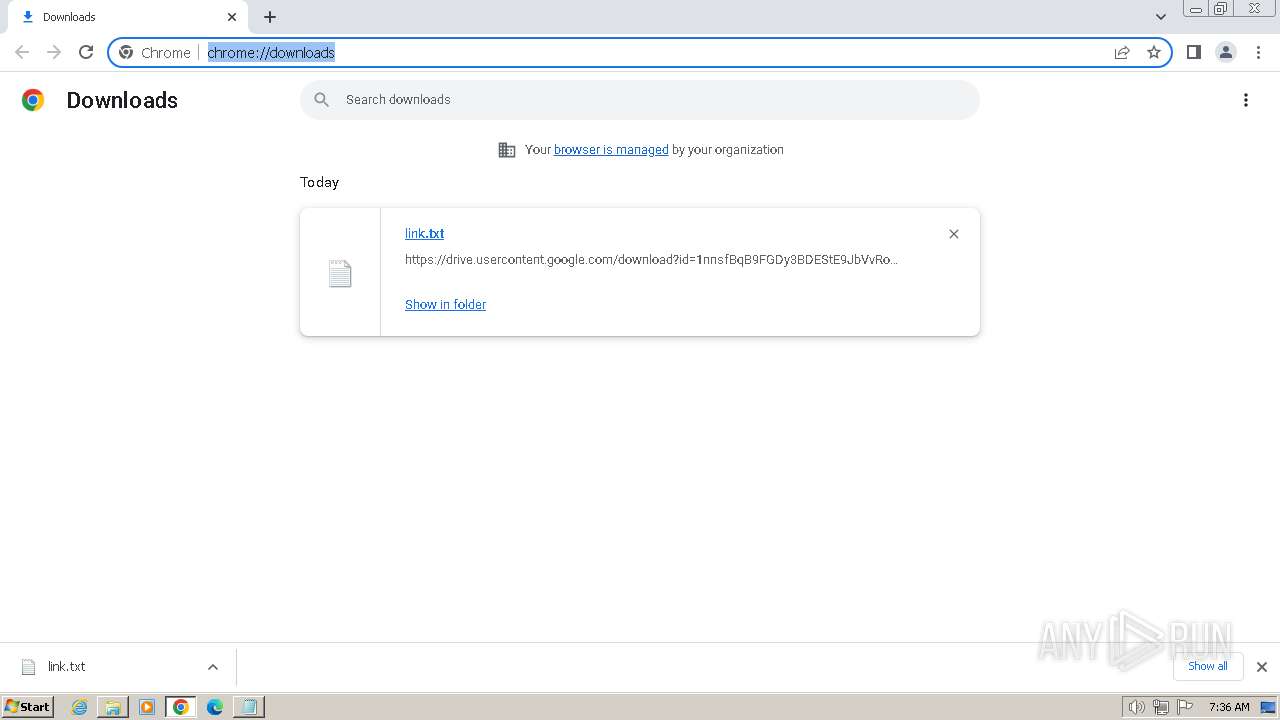Click the Chrome logo beside Downloads heading

[x=33, y=100]
